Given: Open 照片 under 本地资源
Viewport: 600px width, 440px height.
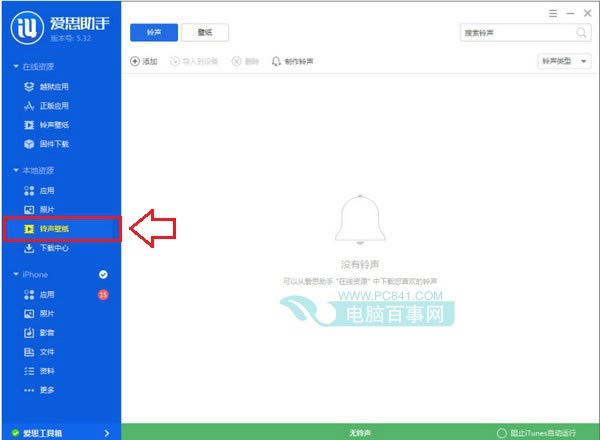Looking at the screenshot, I should click(39, 210).
